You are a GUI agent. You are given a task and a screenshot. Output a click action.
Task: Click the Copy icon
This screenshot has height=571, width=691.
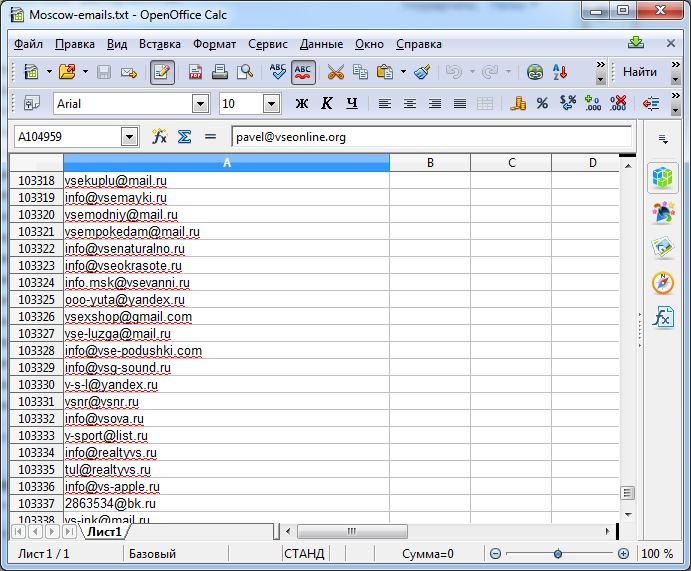[360, 72]
